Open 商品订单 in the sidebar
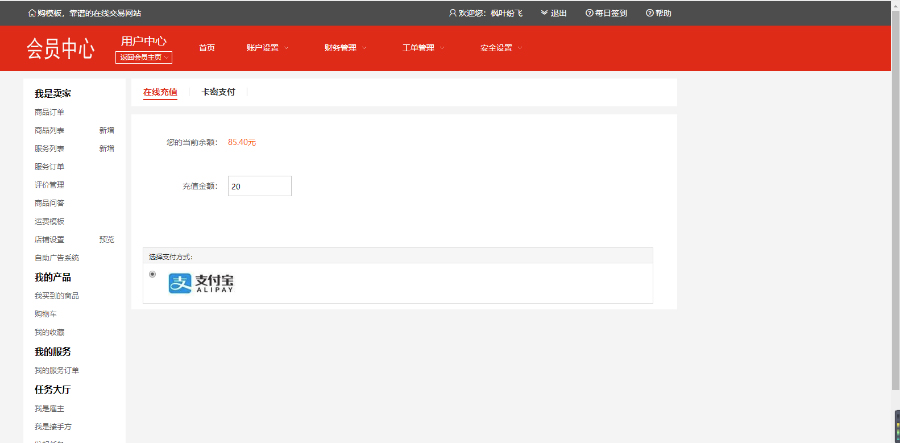Viewport: 900px width, 443px height. [x=49, y=112]
